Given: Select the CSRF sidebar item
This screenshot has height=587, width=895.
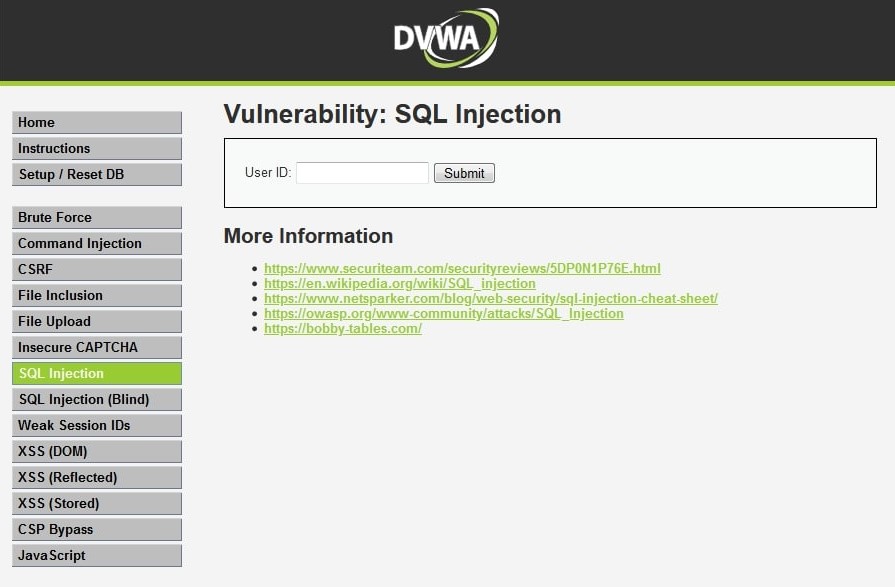Looking at the screenshot, I should (97, 270).
